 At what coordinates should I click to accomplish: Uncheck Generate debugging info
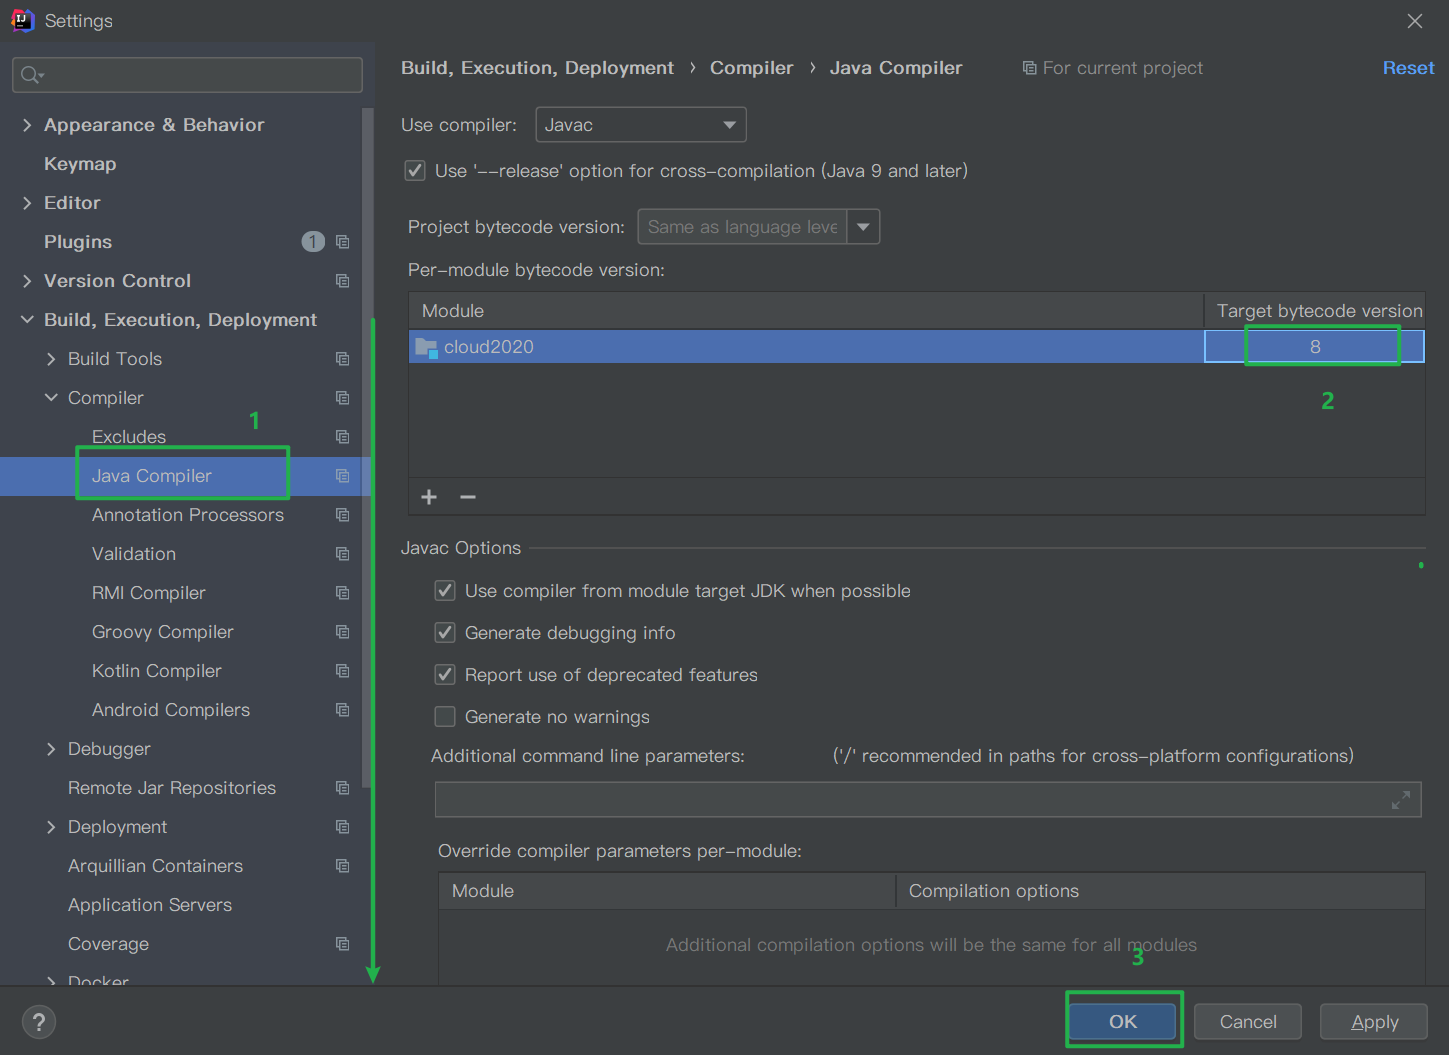445,633
